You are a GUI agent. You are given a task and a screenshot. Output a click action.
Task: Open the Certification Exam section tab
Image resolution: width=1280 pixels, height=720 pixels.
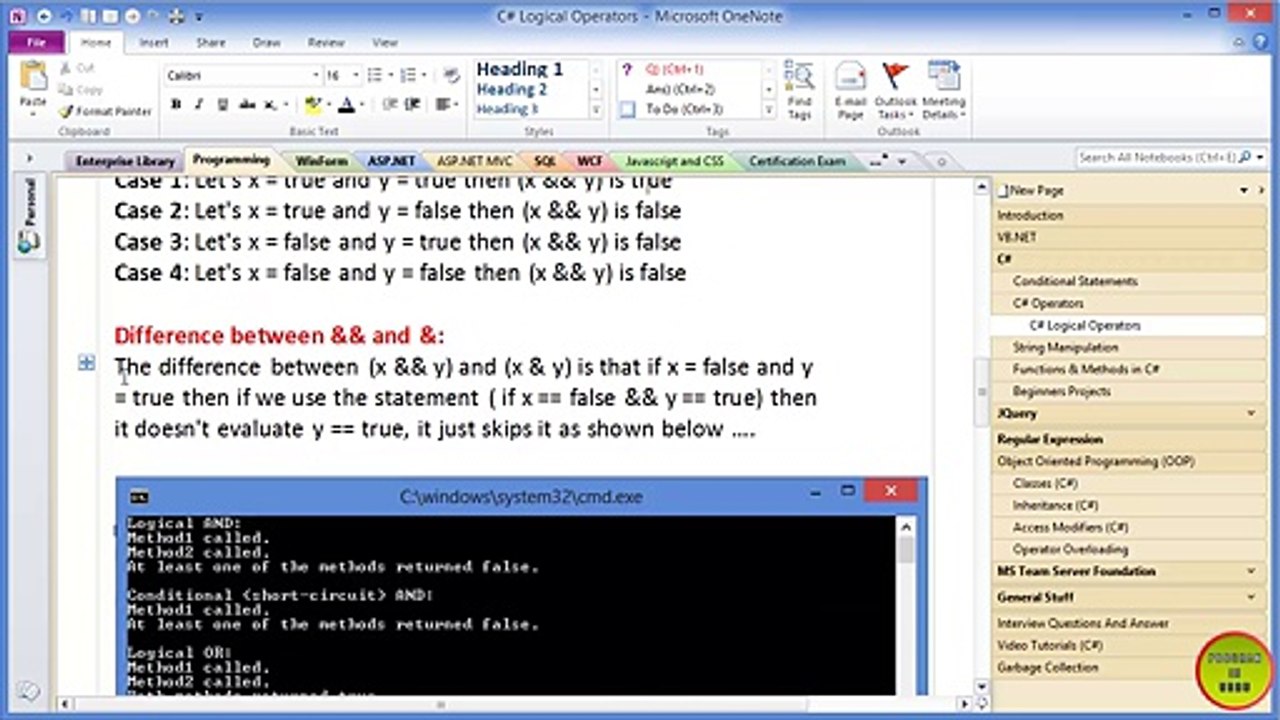tap(797, 161)
